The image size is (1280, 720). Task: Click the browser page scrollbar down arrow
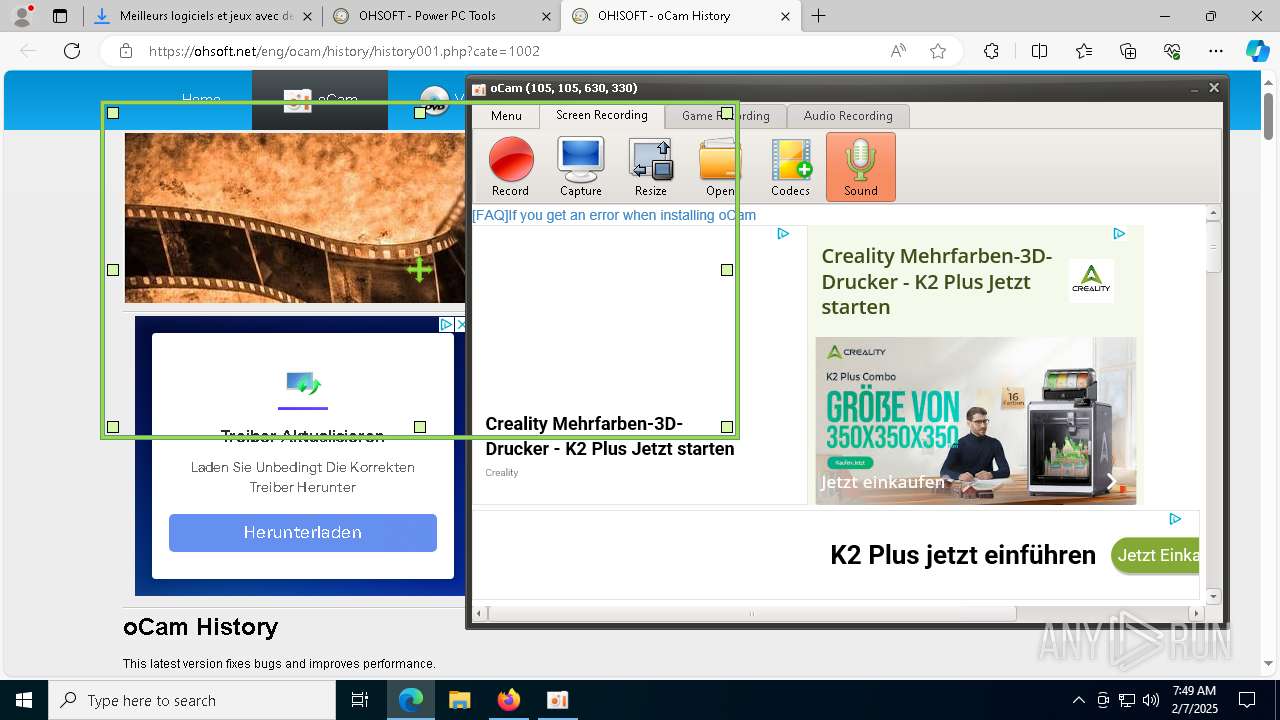pyautogui.click(x=1269, y=662)
